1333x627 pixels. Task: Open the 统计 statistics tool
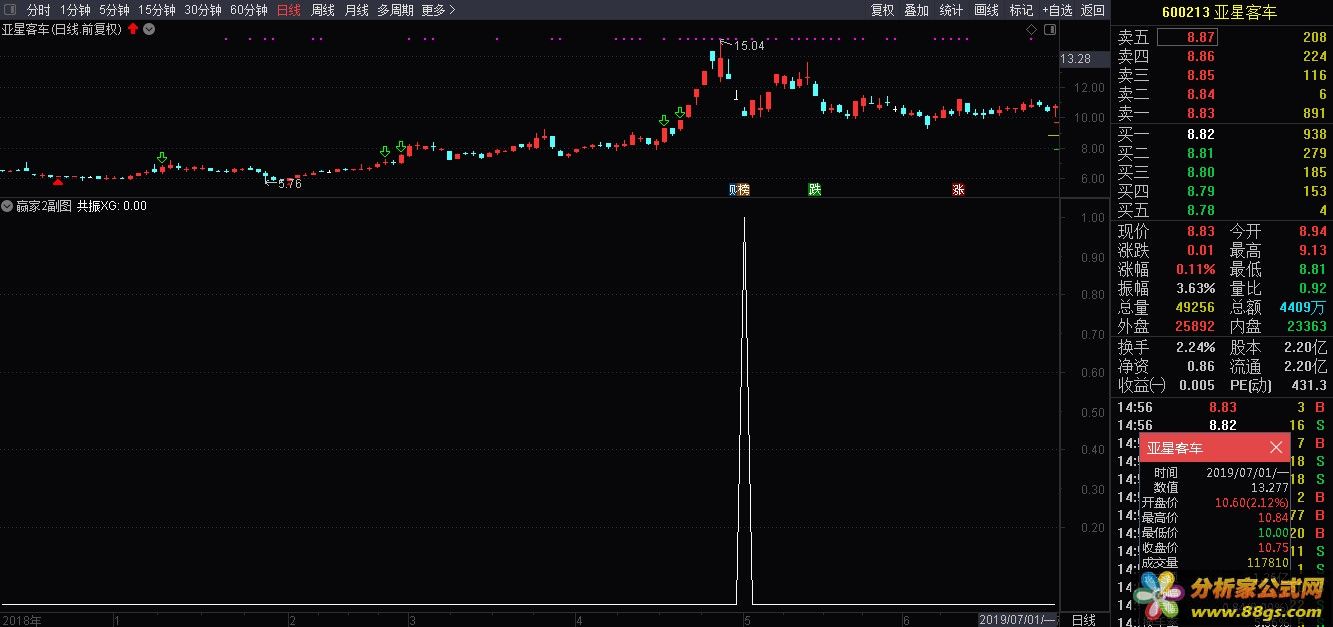951,10
